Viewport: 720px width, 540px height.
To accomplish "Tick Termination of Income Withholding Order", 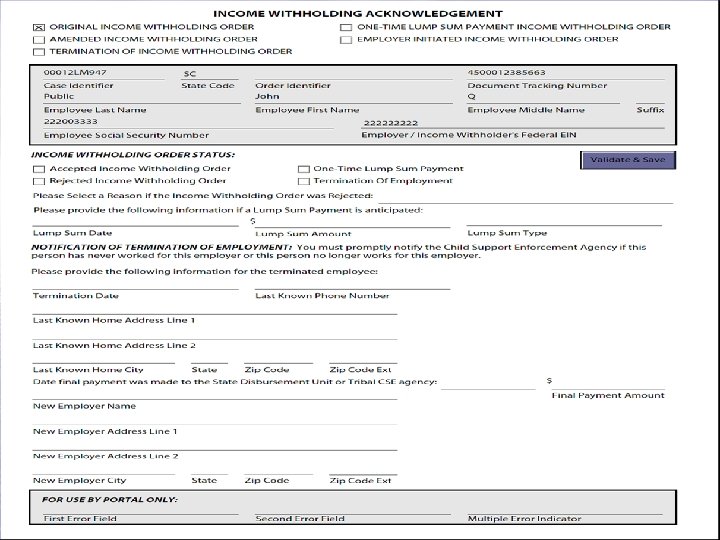I will tap(39, 52).
